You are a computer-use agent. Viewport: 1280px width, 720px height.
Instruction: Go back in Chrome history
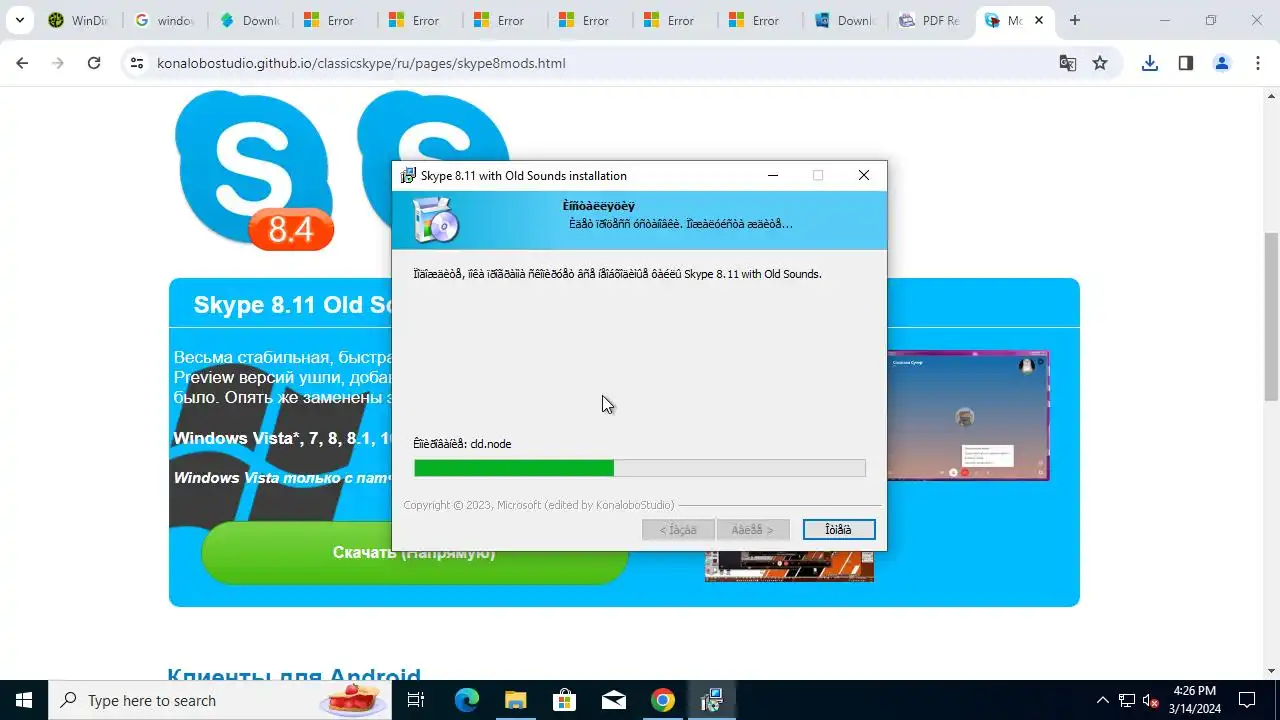(22, 63)
